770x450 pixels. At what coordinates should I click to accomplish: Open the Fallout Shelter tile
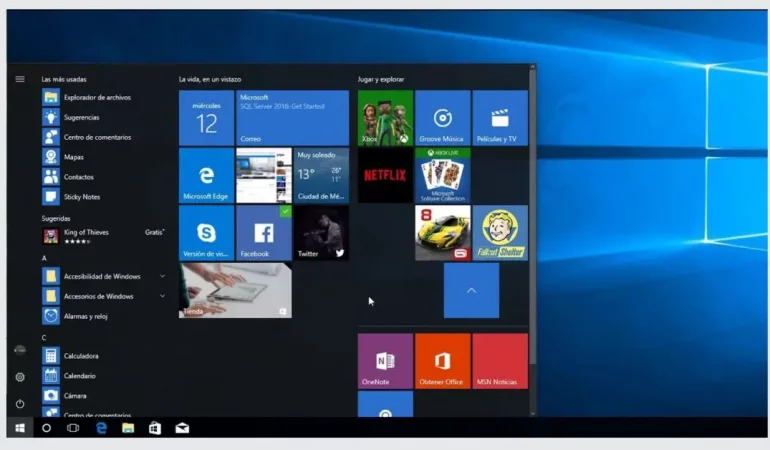tap(500, 233)
